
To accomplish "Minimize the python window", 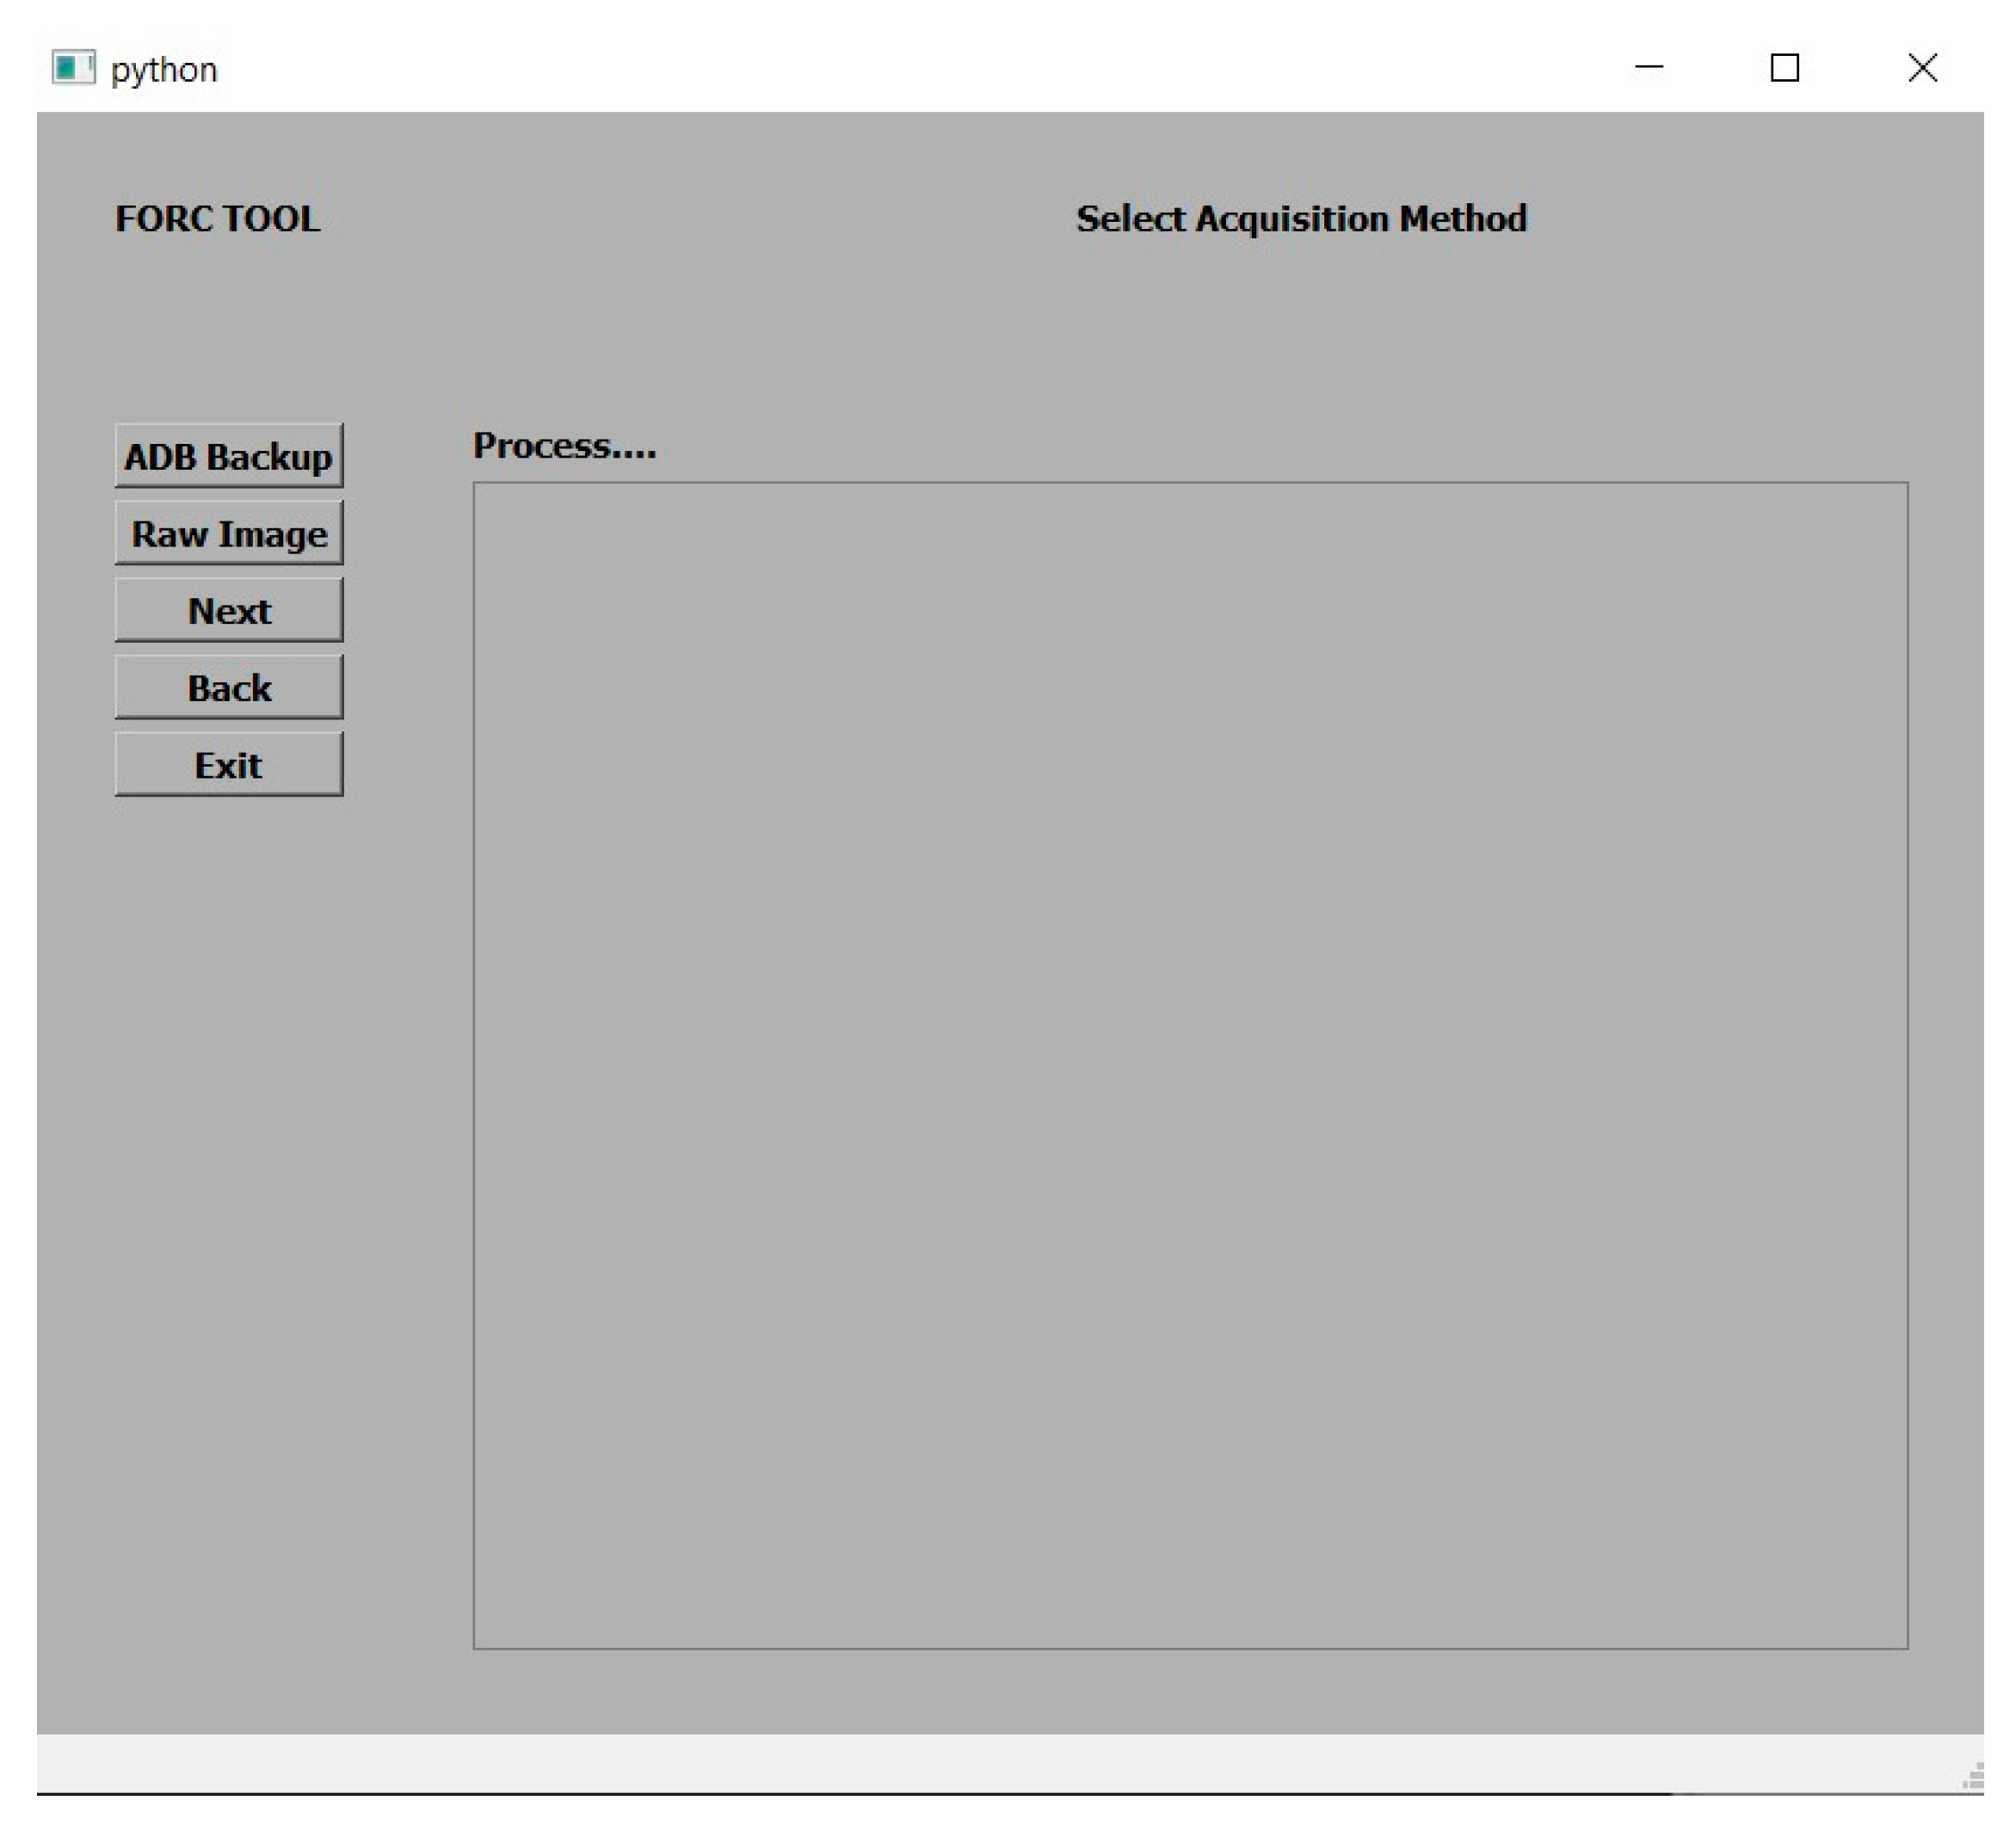I will pos(1648,68).
